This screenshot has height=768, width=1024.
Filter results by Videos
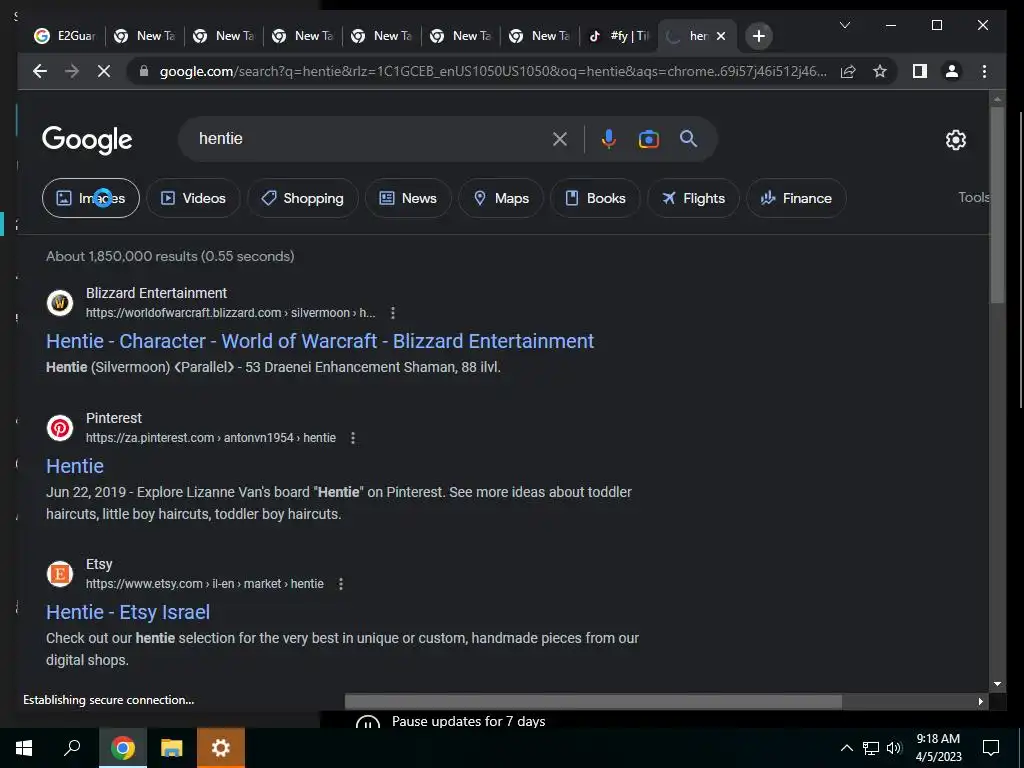[193, 198]
